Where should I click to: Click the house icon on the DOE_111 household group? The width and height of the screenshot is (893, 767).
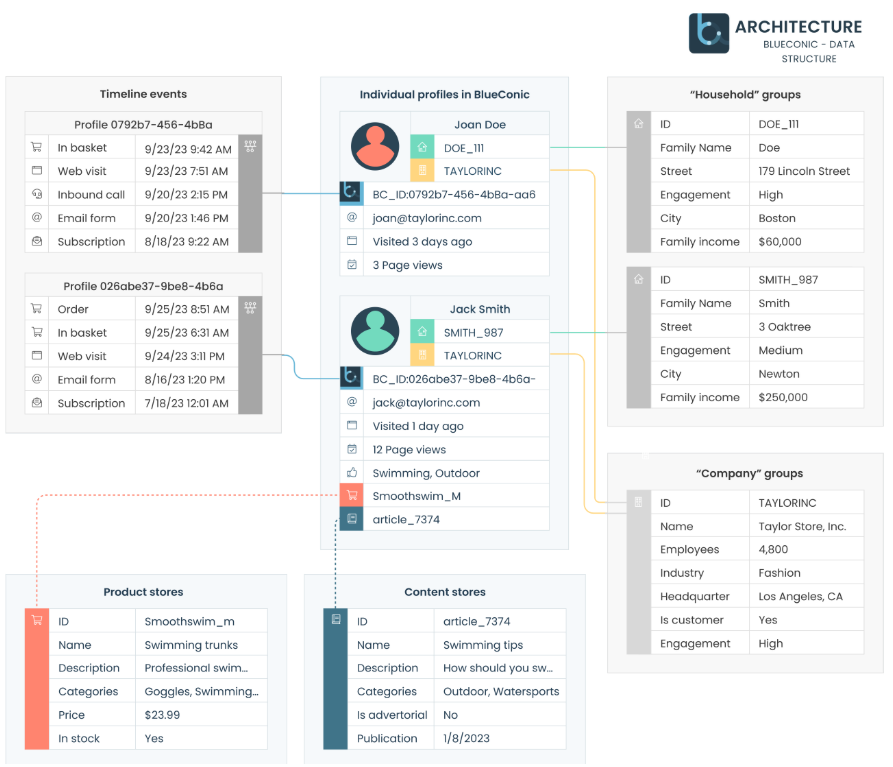click(638, 123)
